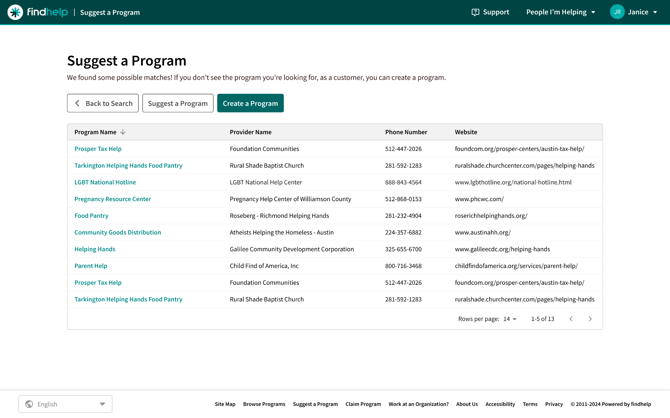The height and width of the screenshot is (418, 670).
Task: Open Pregnancy Resource Center program link
Action: point(112,199)
